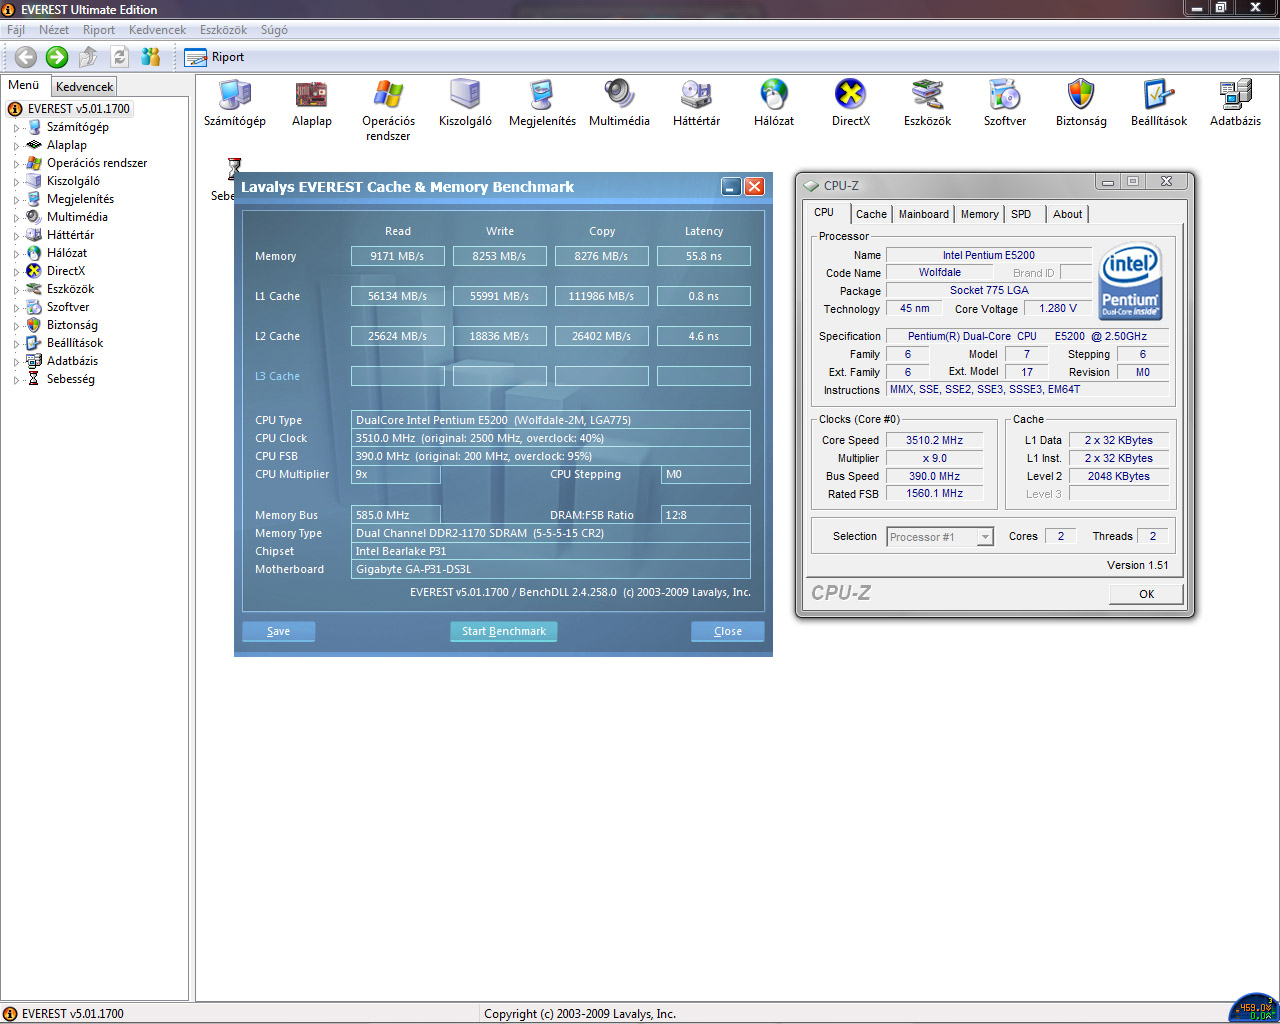This screenshot has width=1280, height=1024.
Task: Select the Kiszolgáló tree item
Action: pos(73,181)
